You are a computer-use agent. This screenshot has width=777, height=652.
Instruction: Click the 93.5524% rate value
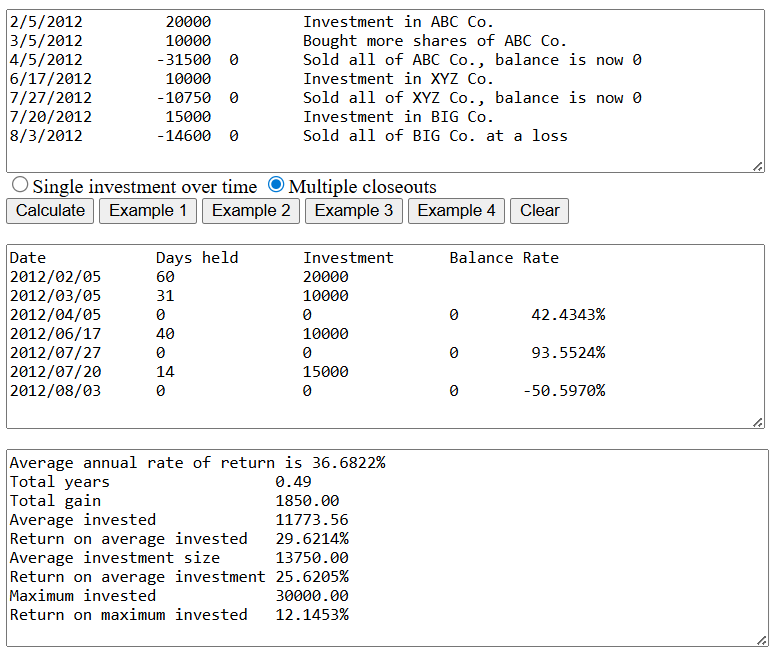tap(568, 353)
